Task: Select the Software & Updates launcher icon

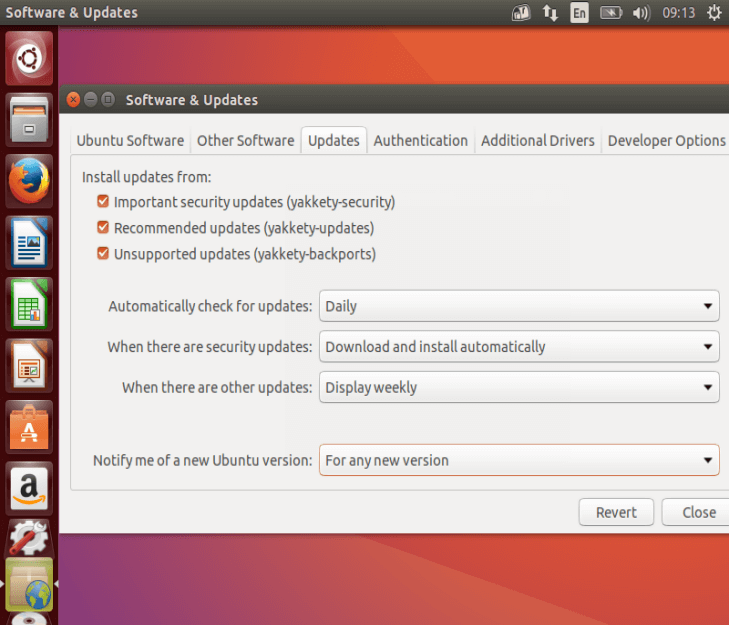Action: coord(29,585)
